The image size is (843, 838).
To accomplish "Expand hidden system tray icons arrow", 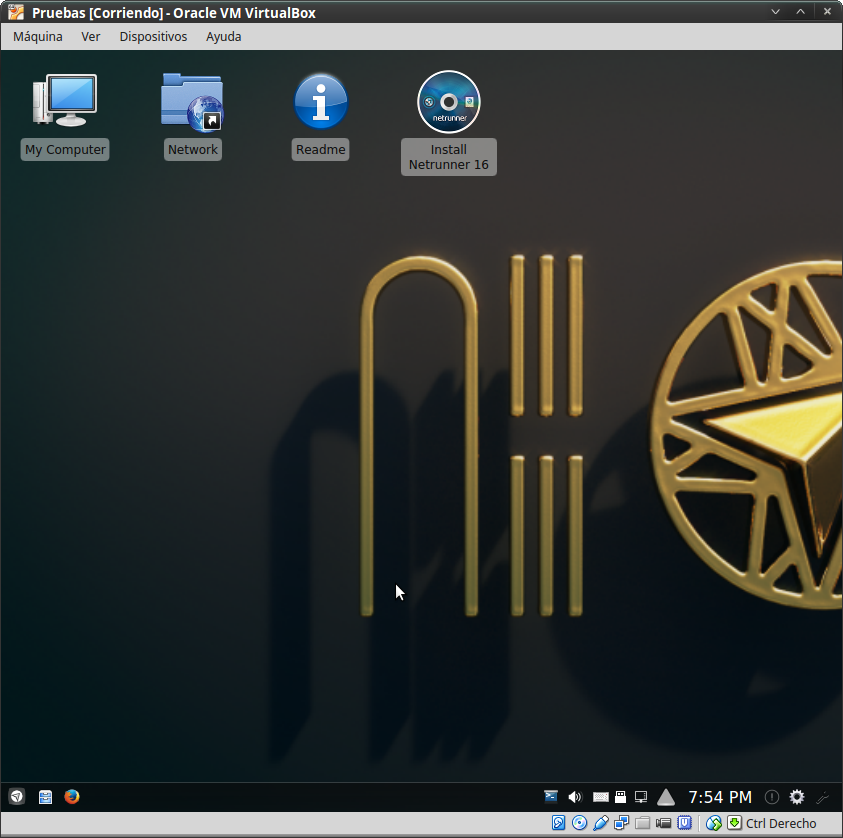I will tap(666, 797).
